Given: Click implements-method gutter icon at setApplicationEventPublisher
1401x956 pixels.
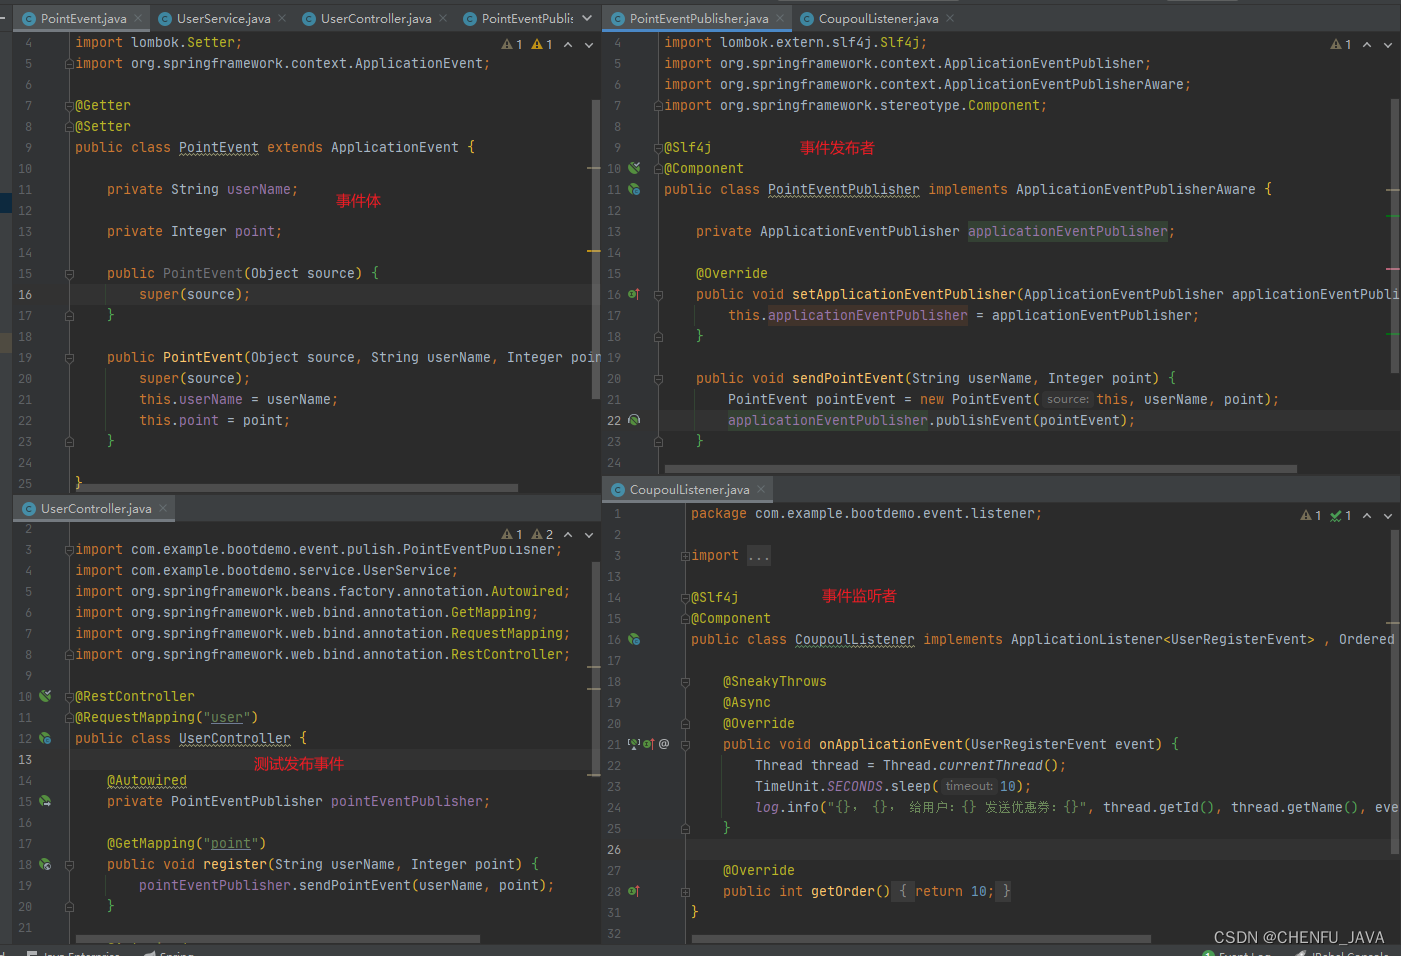Looking at the screenshot, I should click(x=633, y=294).
